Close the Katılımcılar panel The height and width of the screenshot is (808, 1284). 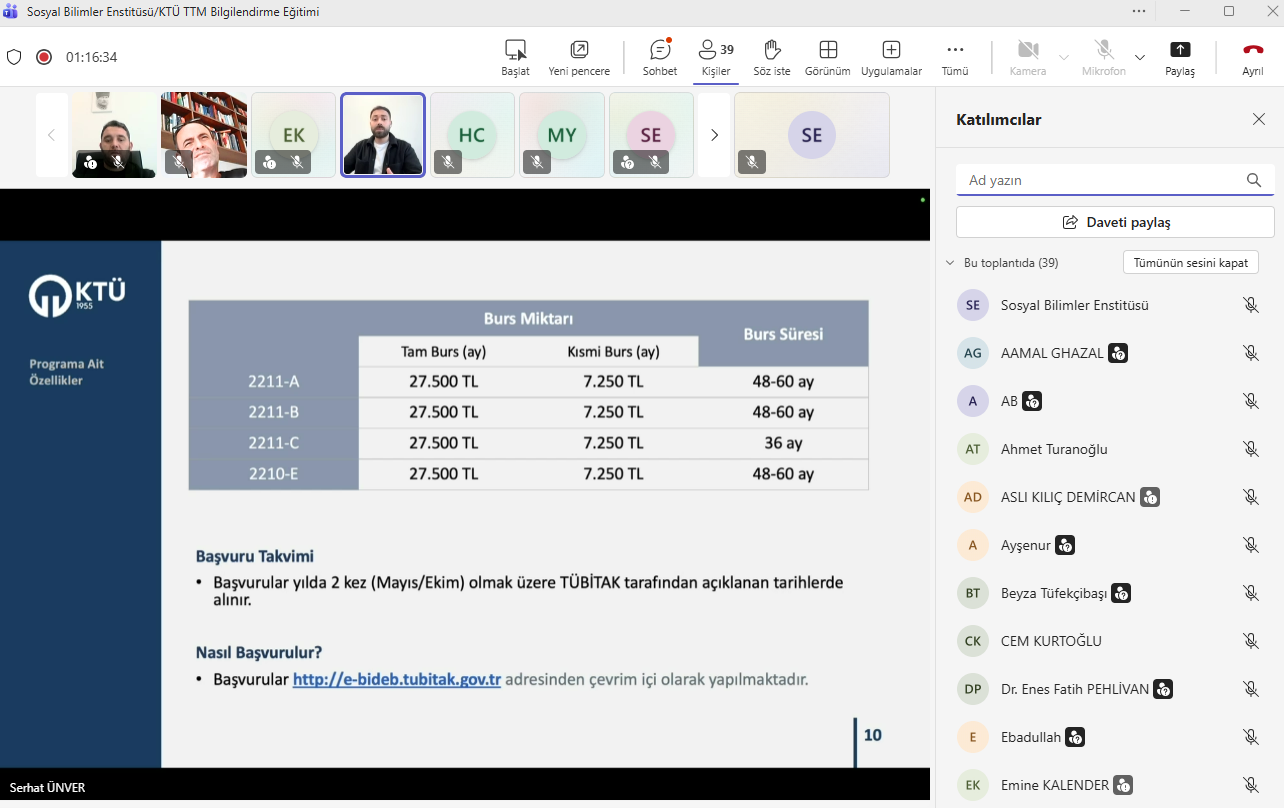point(1259,119)
